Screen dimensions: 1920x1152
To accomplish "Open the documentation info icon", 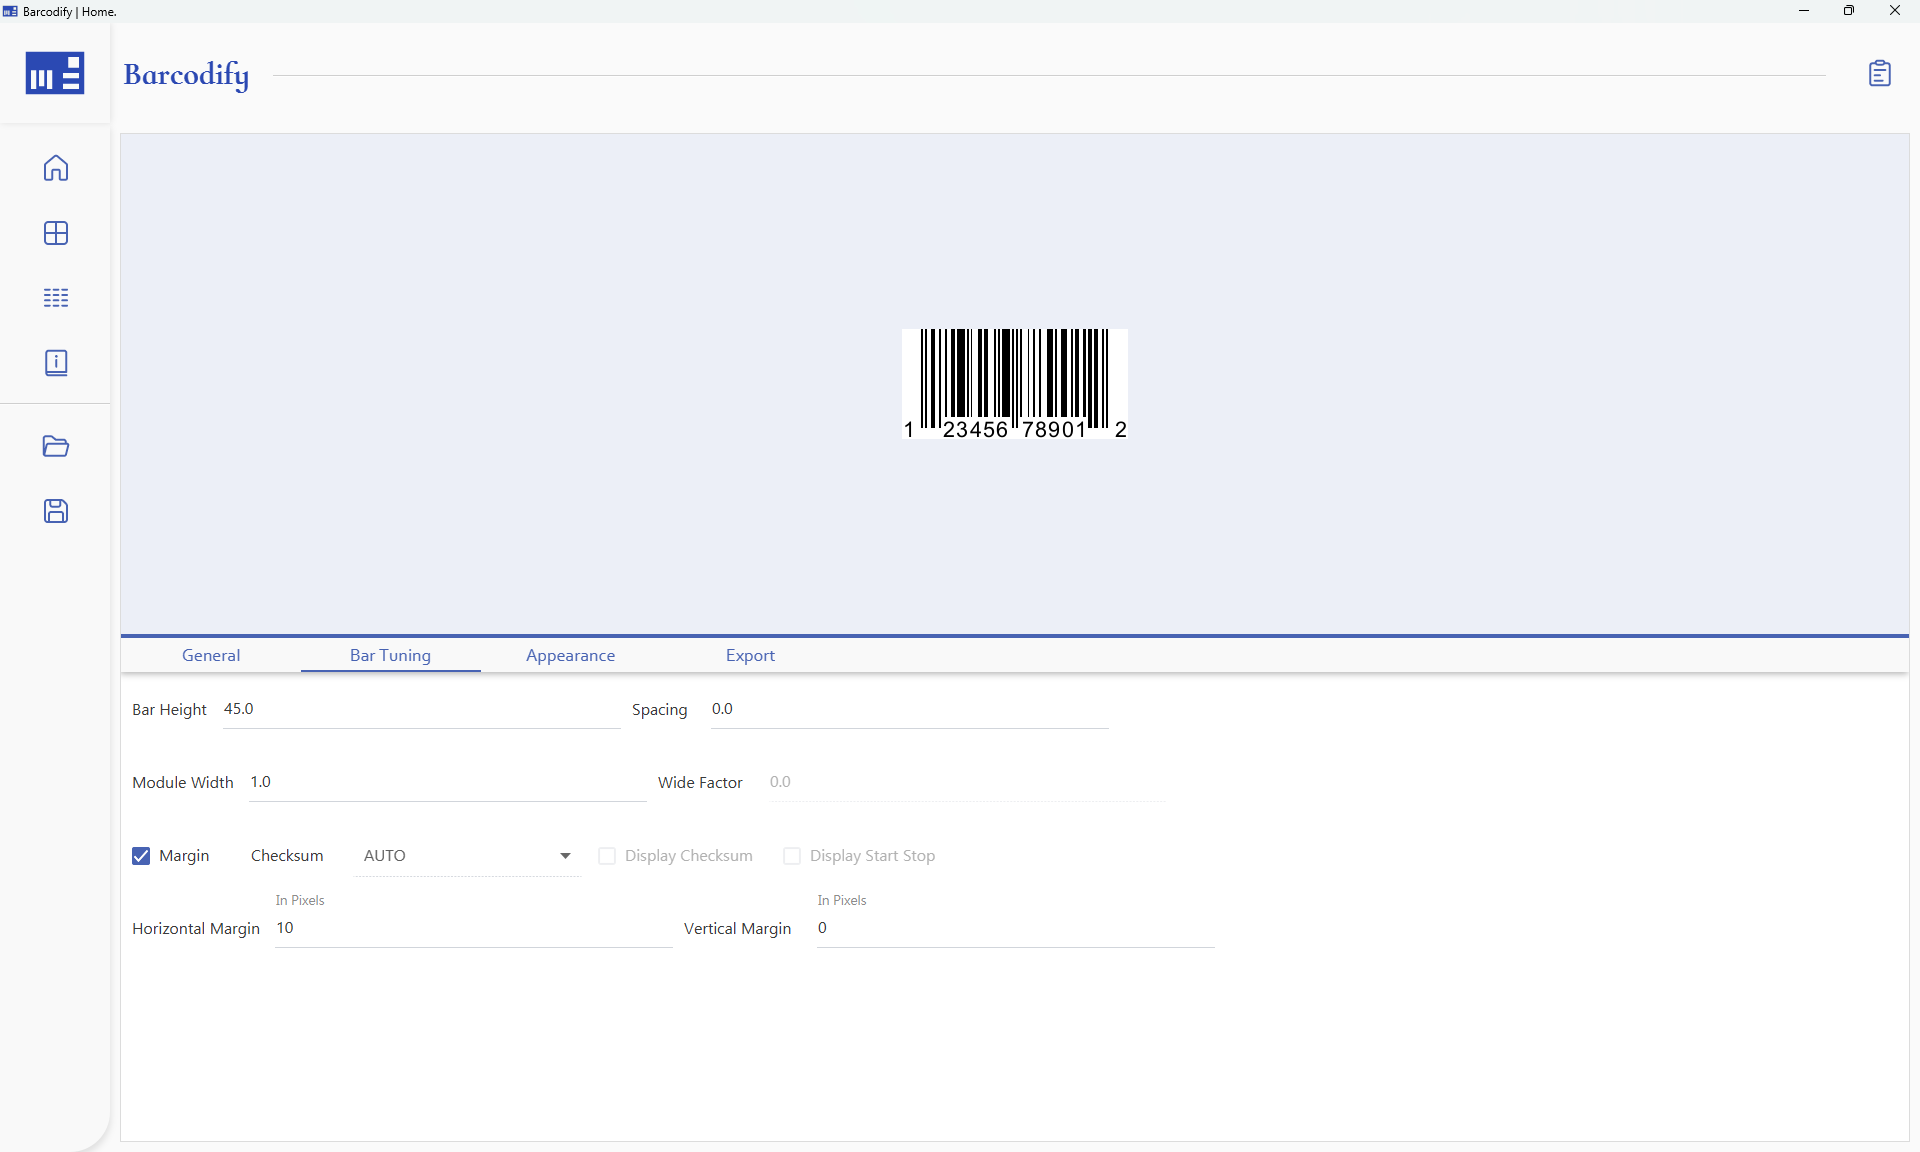I will 55,362.
